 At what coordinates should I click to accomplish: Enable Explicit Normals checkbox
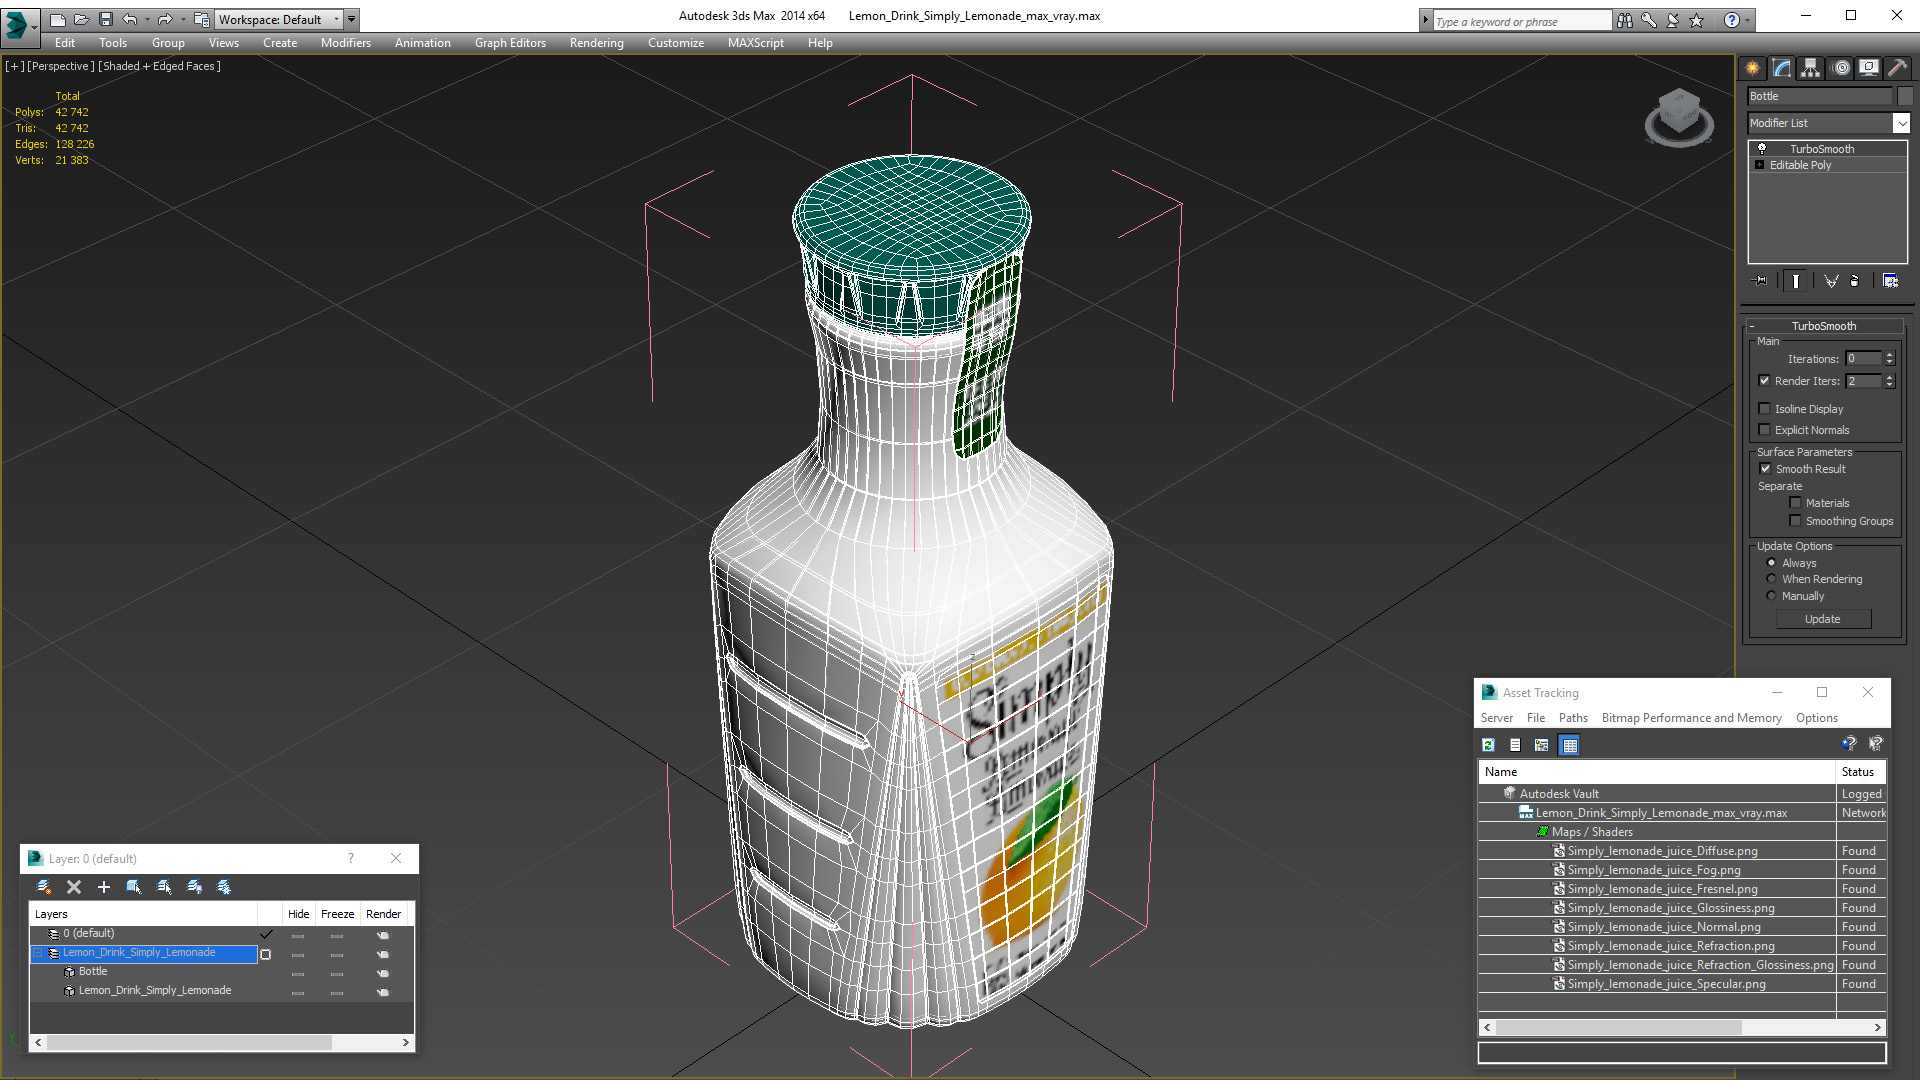click(x=1764, y=430)
